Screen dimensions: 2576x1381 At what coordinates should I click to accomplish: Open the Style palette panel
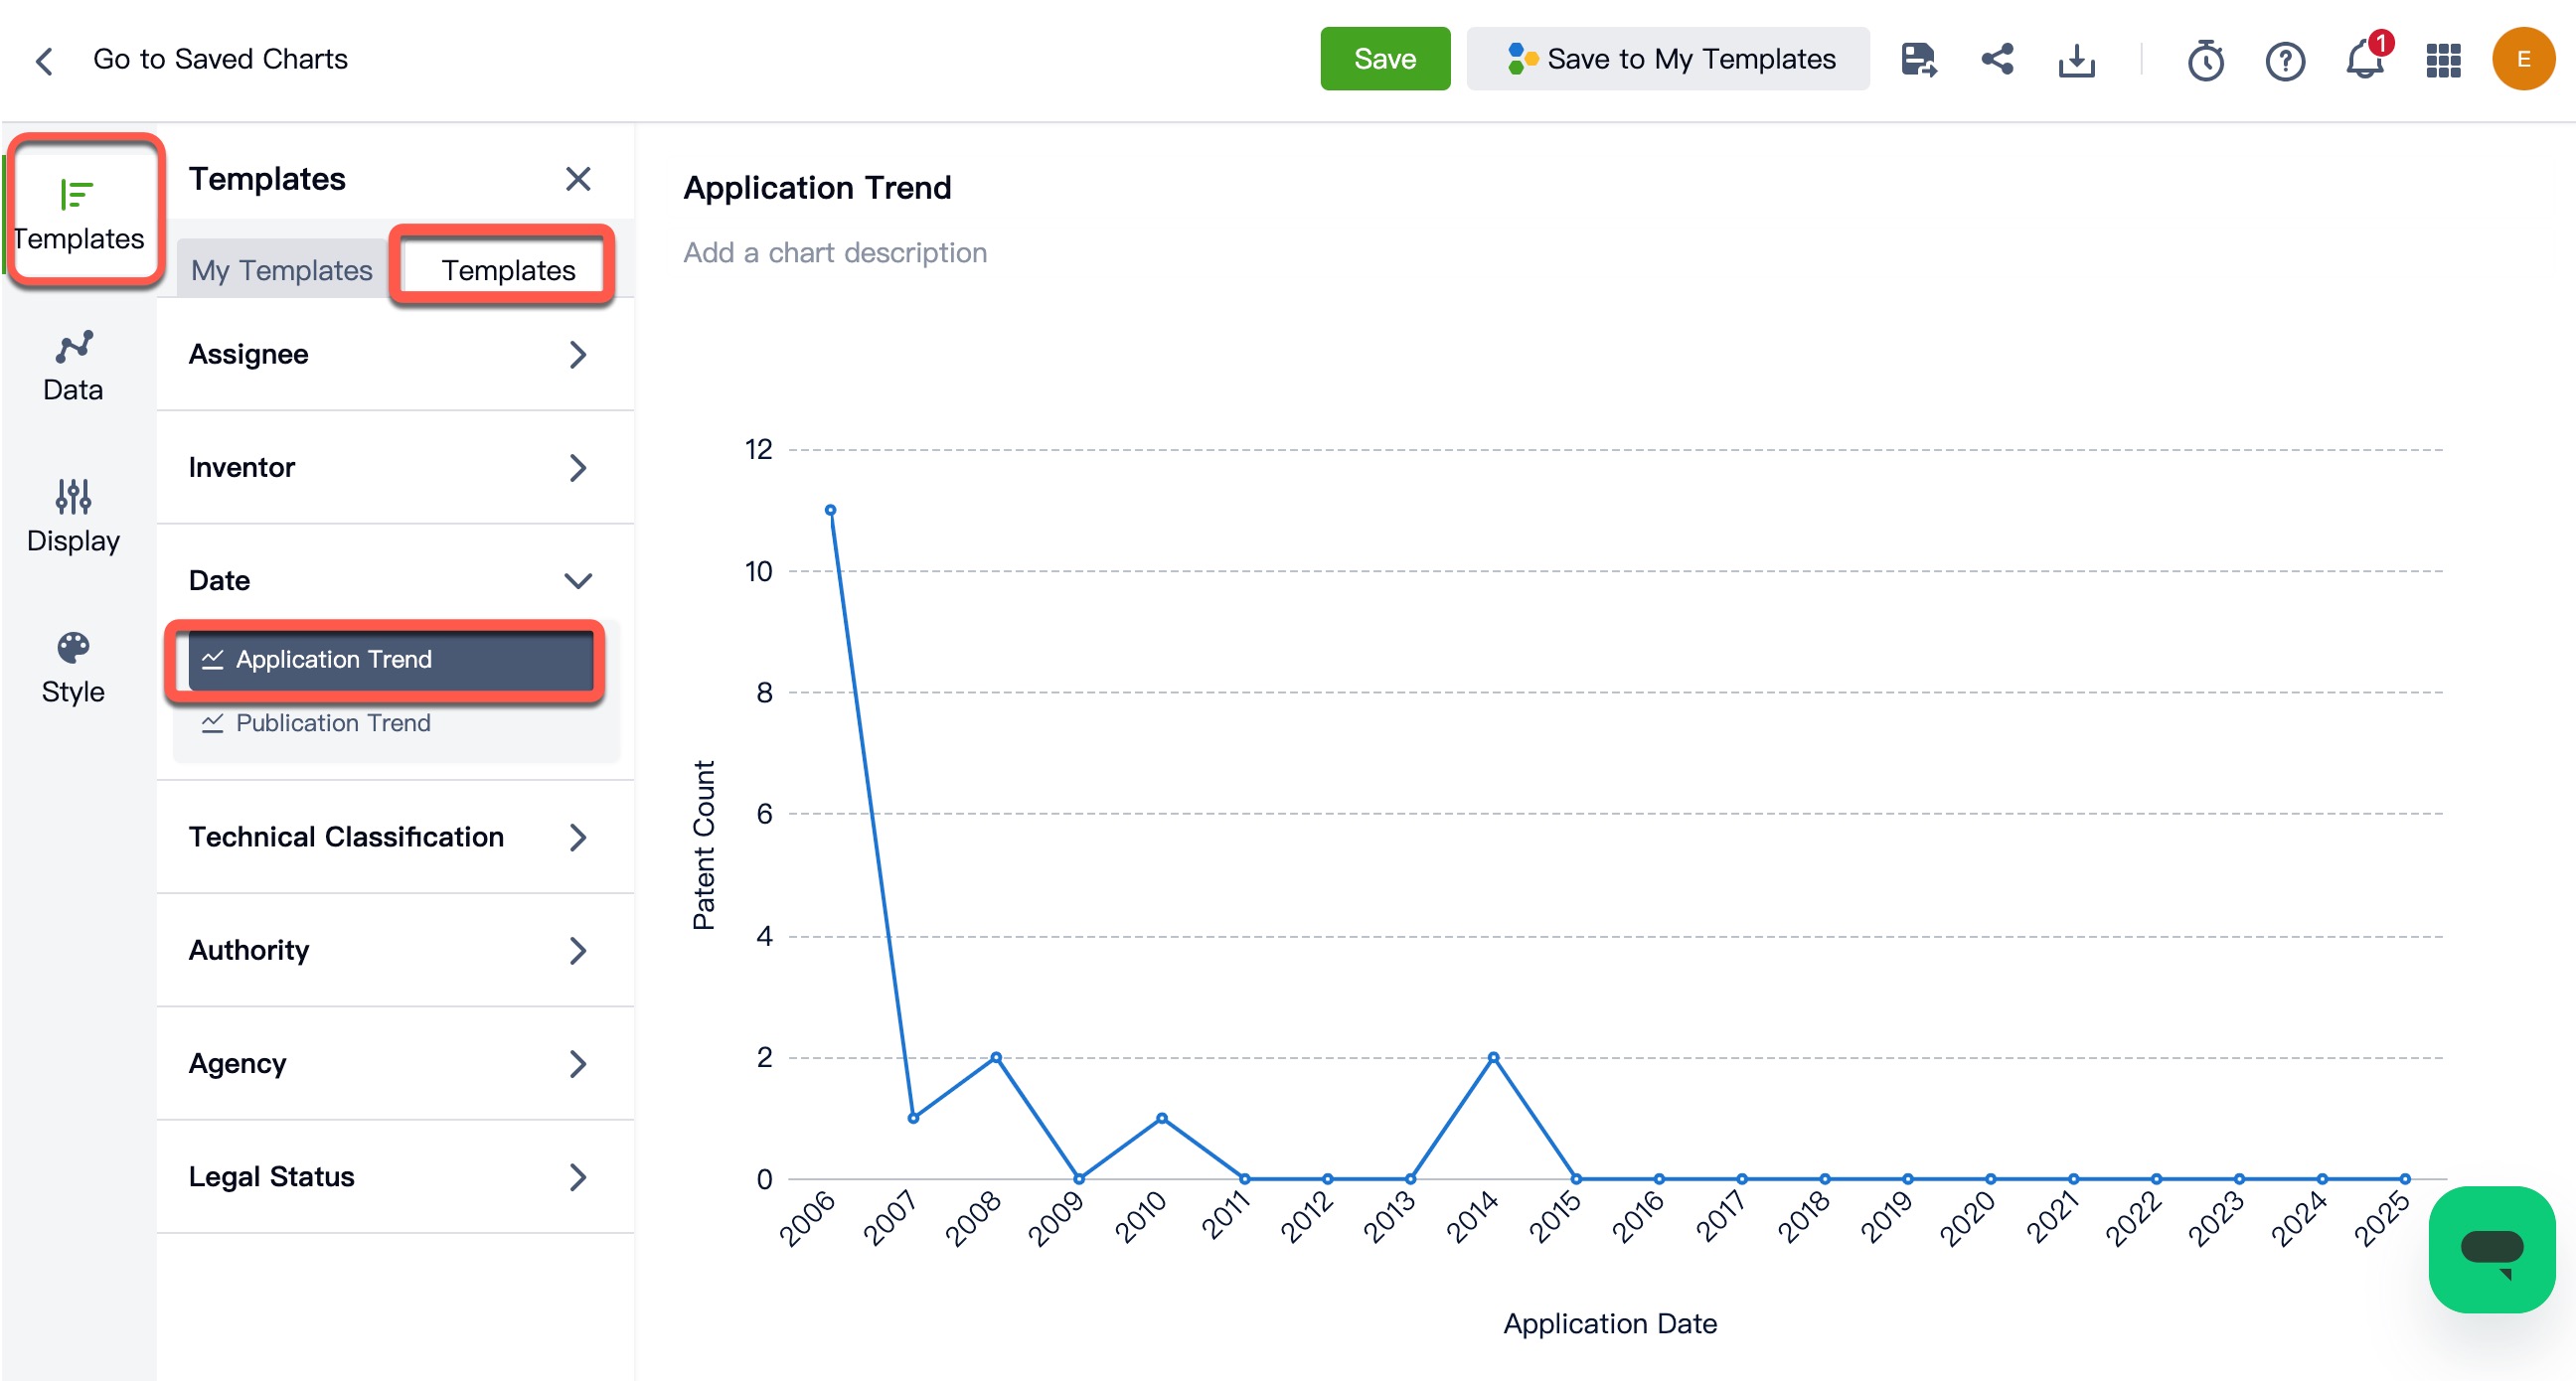coord(73,667)
